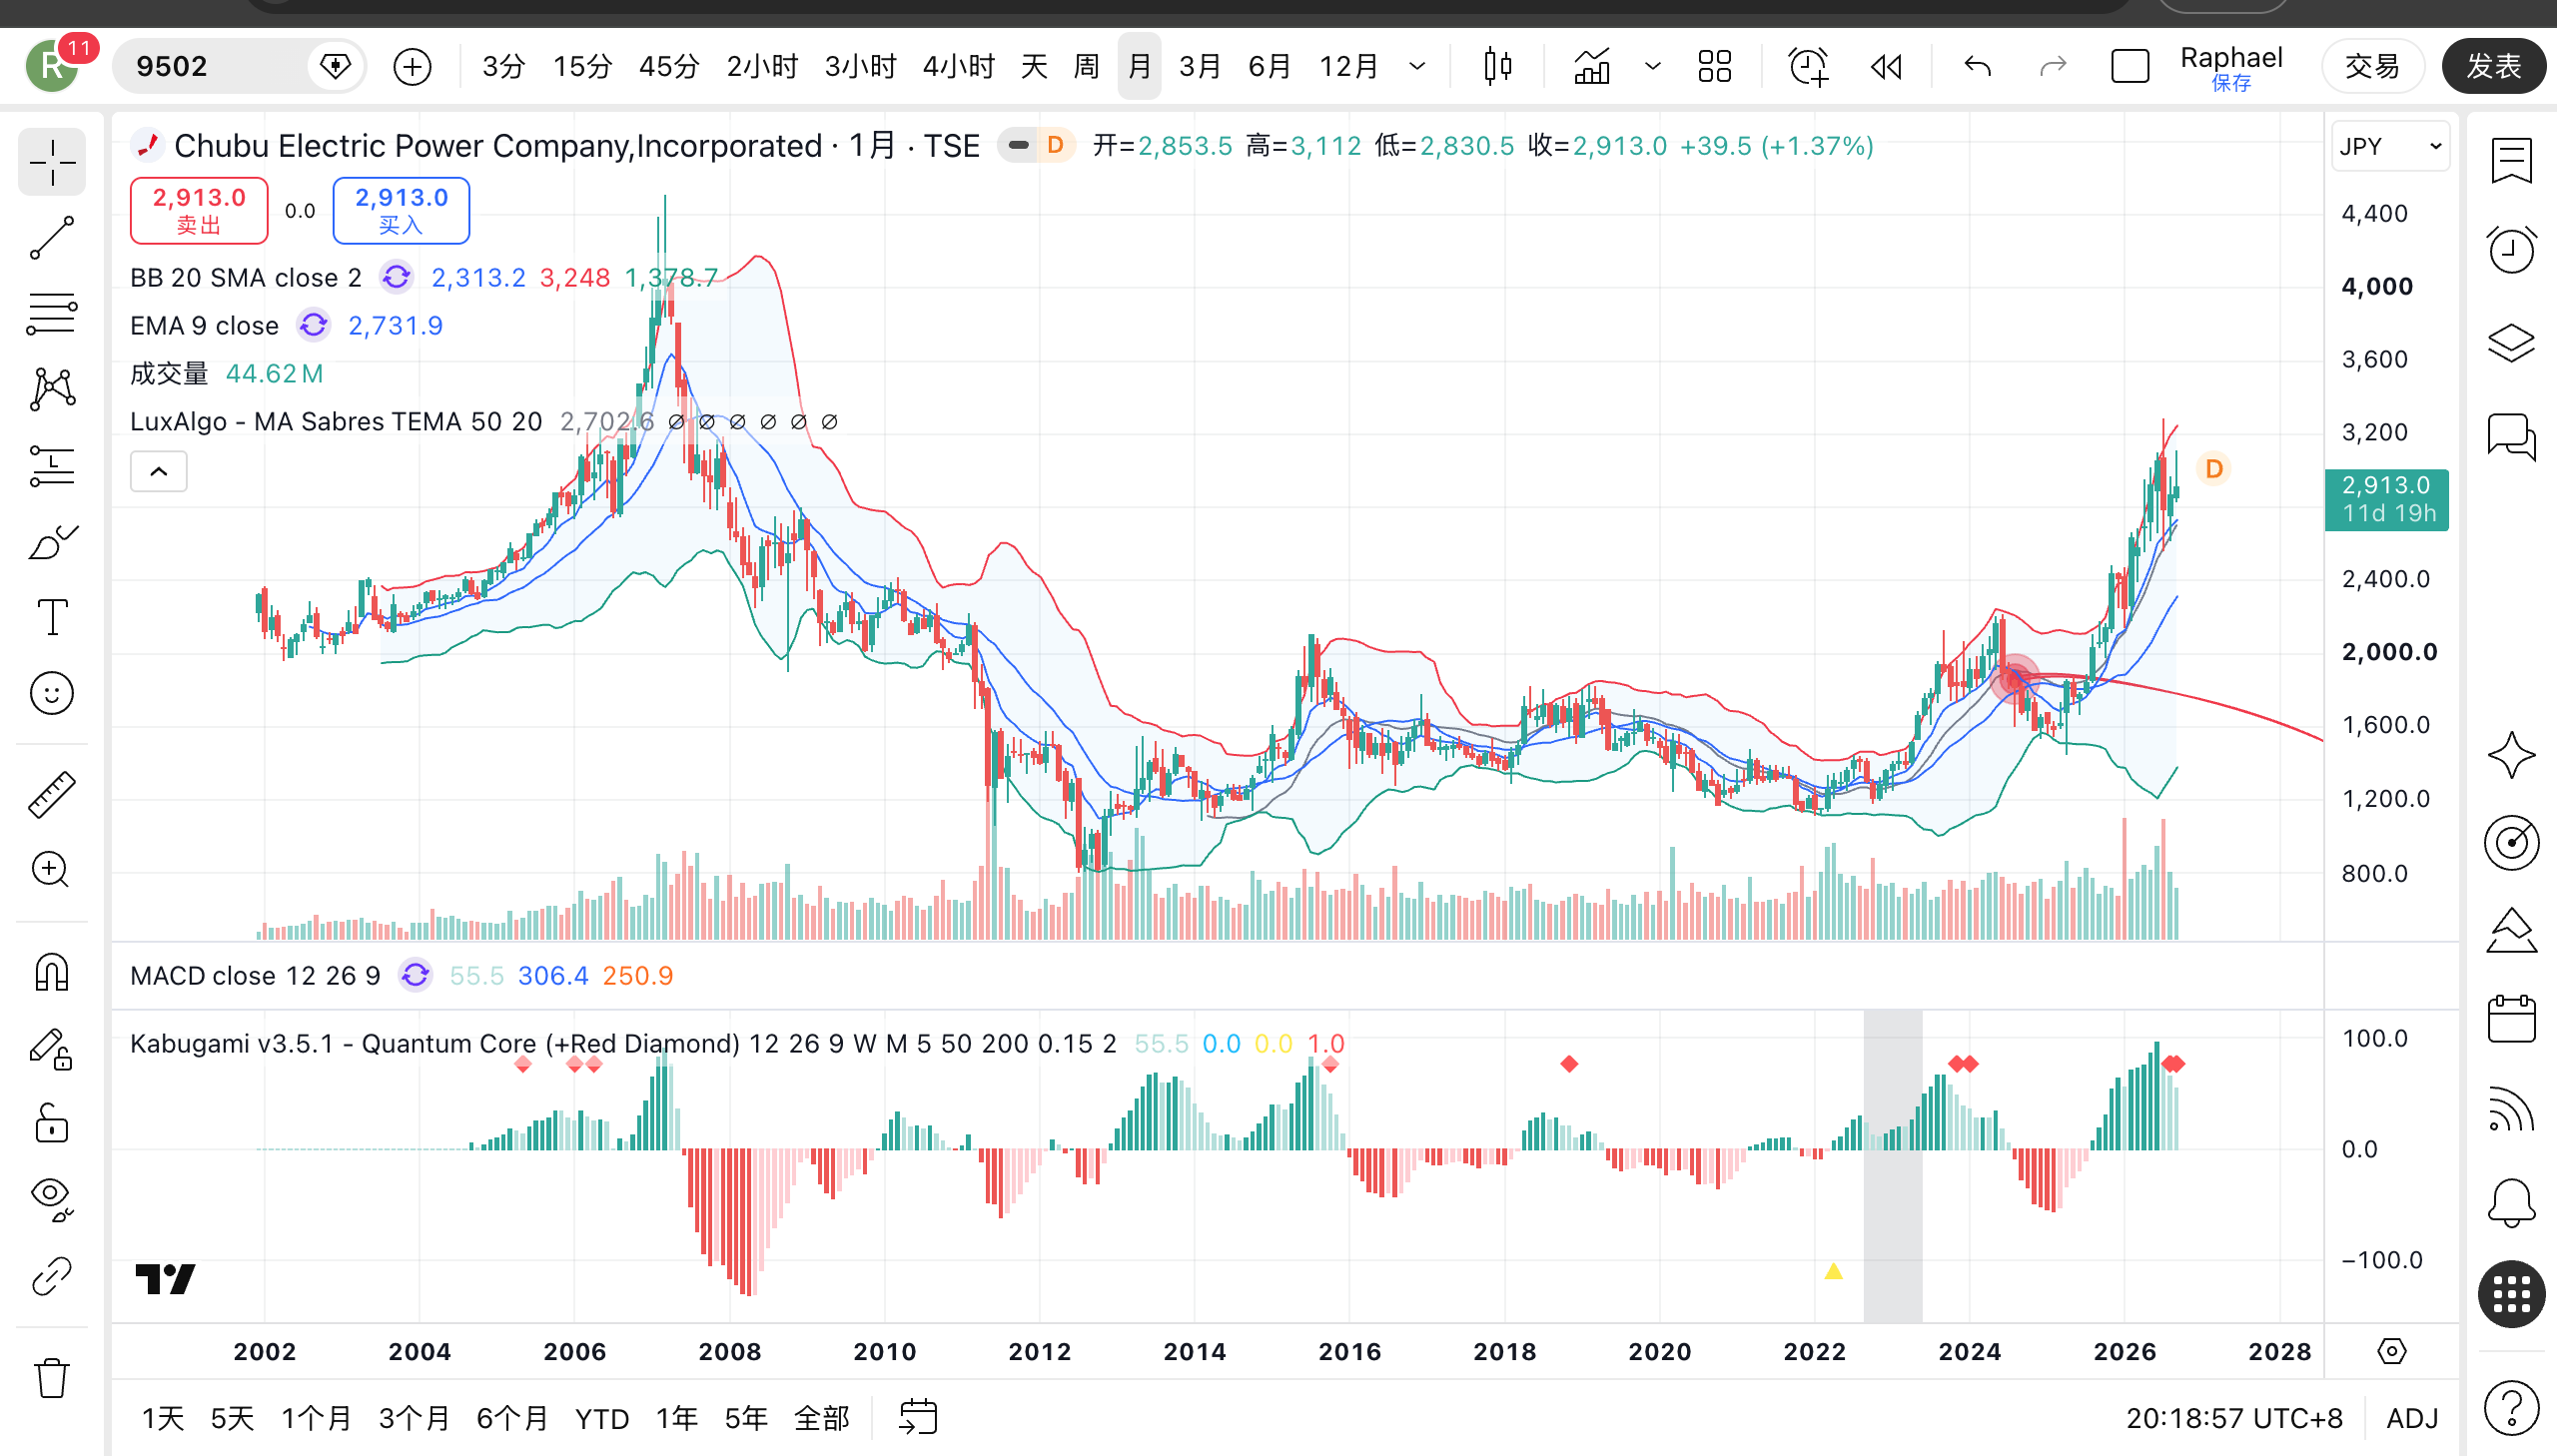Open the JPY currency dropdown
The image size is (2557, 1456).
pos(2390,147)
